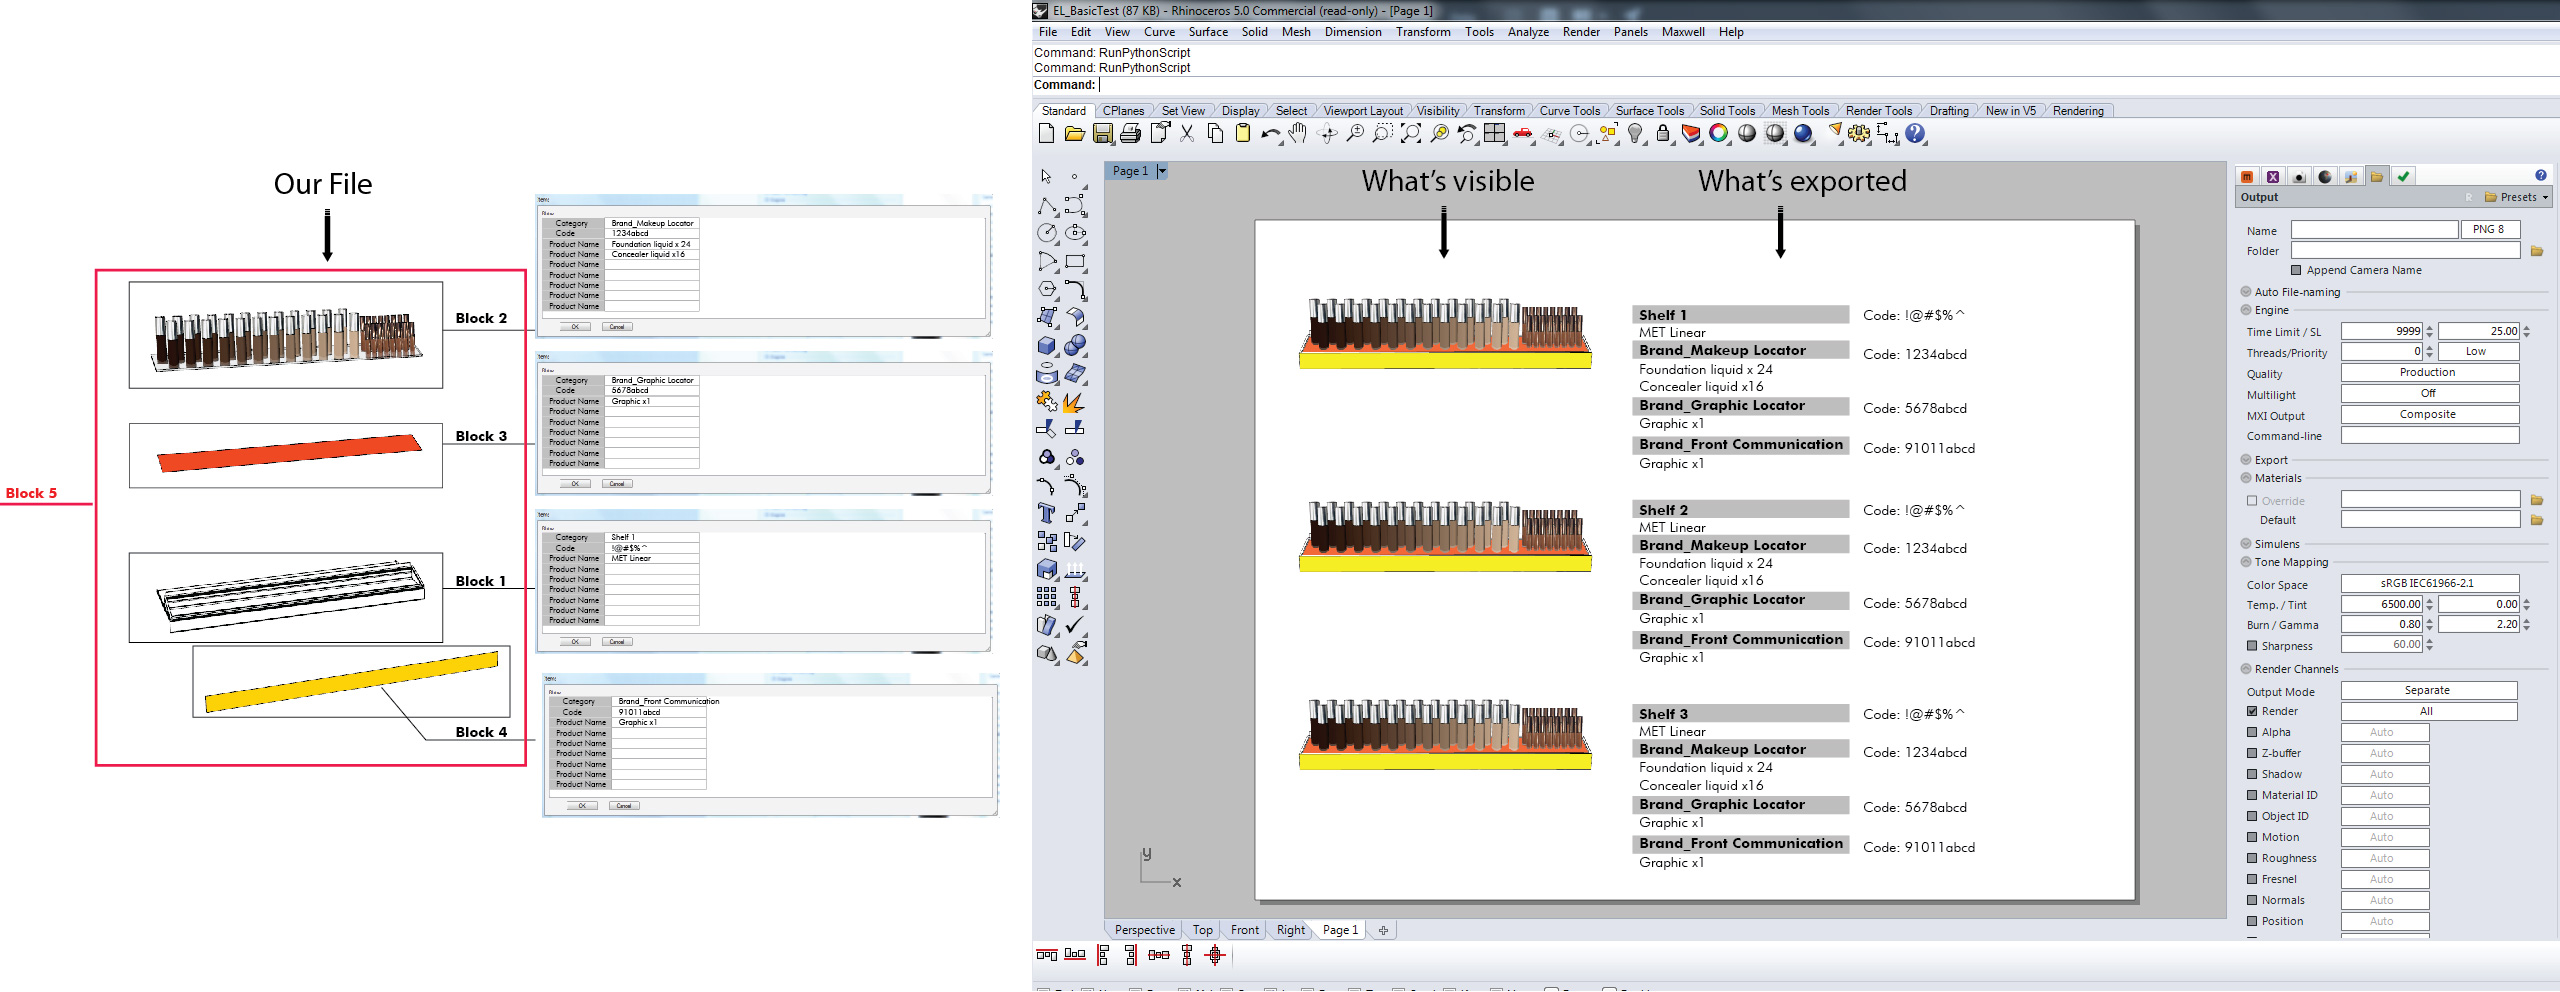This screenshot has width=2560, height=992.
Task: Open the Output Mode Separate dropdown
Action: point(2428,690)
